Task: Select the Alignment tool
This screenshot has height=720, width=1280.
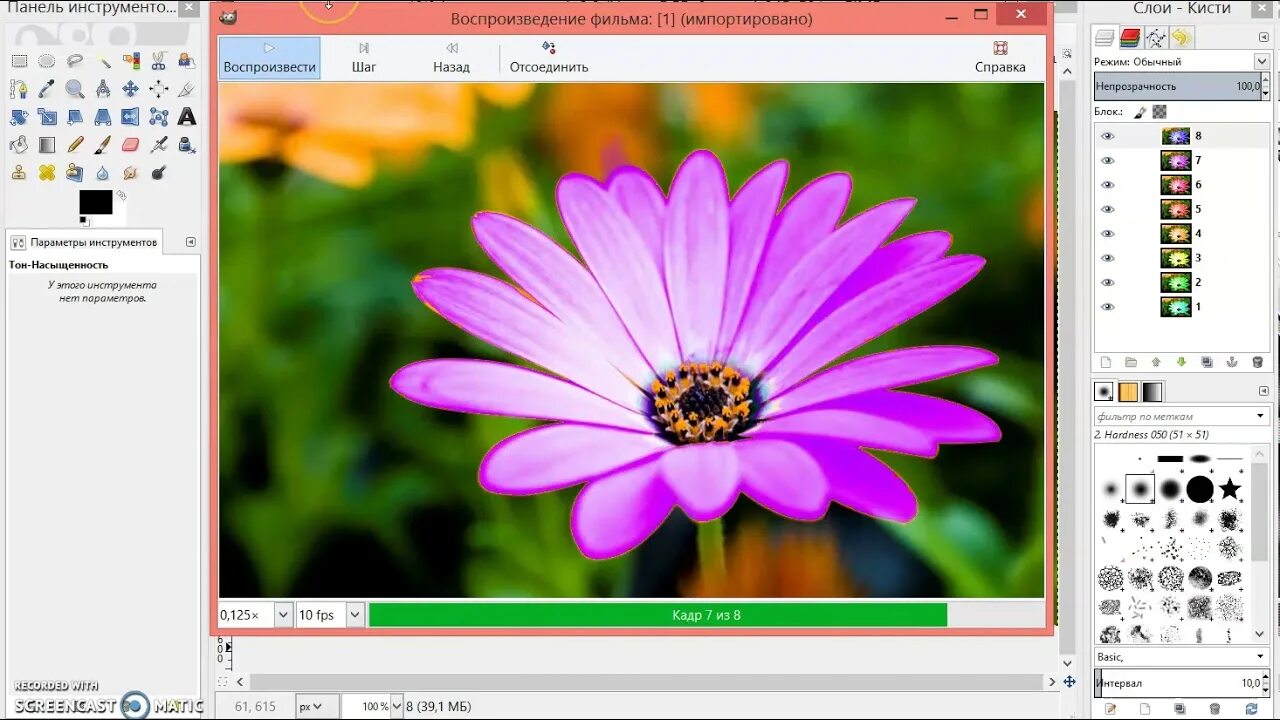Action: [x=158, y=89]
